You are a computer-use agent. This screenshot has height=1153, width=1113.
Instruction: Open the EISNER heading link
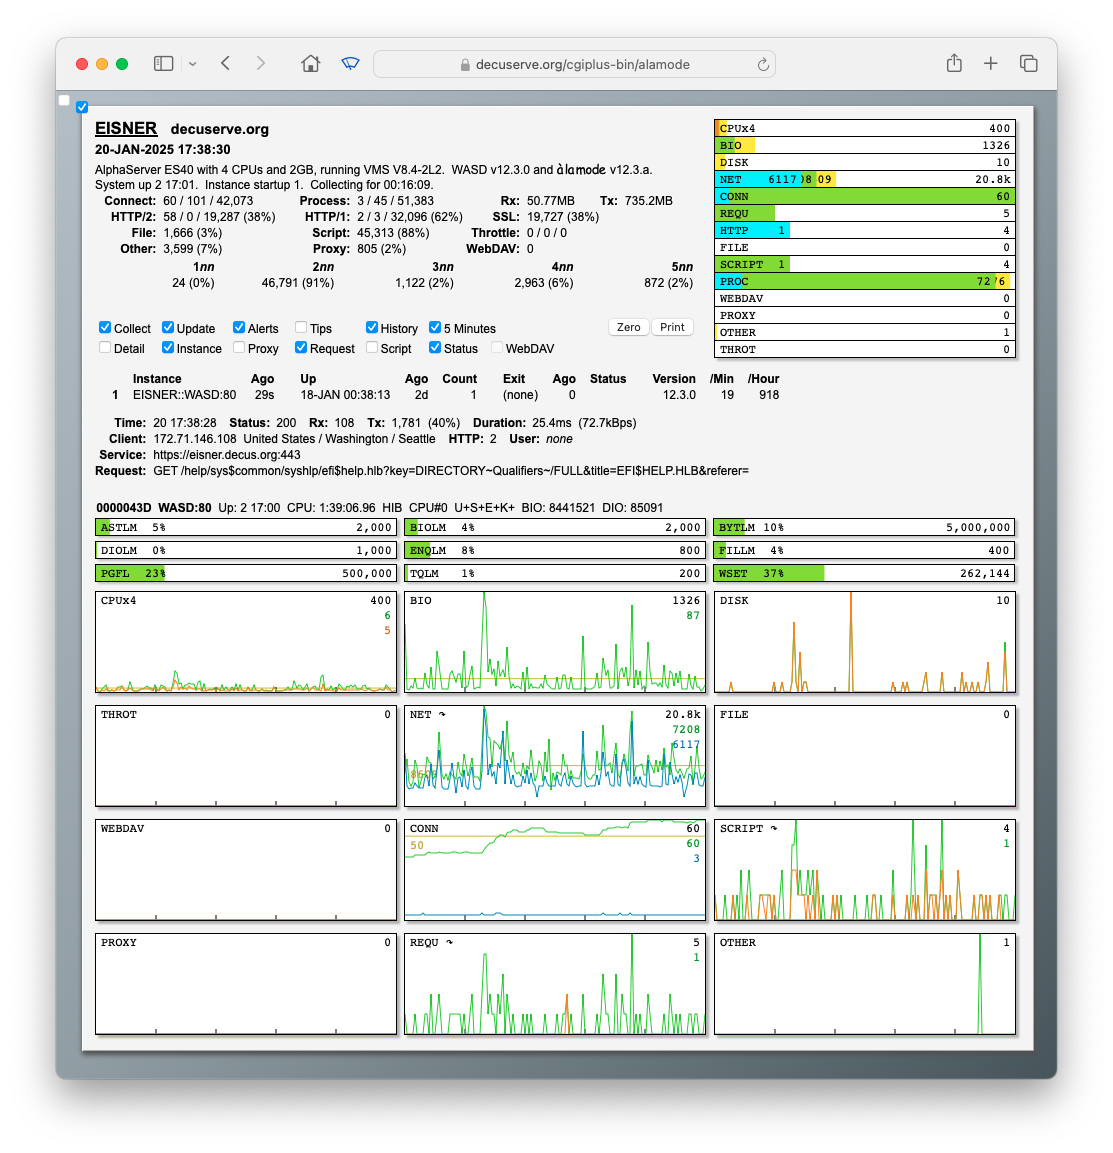[126, 128]
